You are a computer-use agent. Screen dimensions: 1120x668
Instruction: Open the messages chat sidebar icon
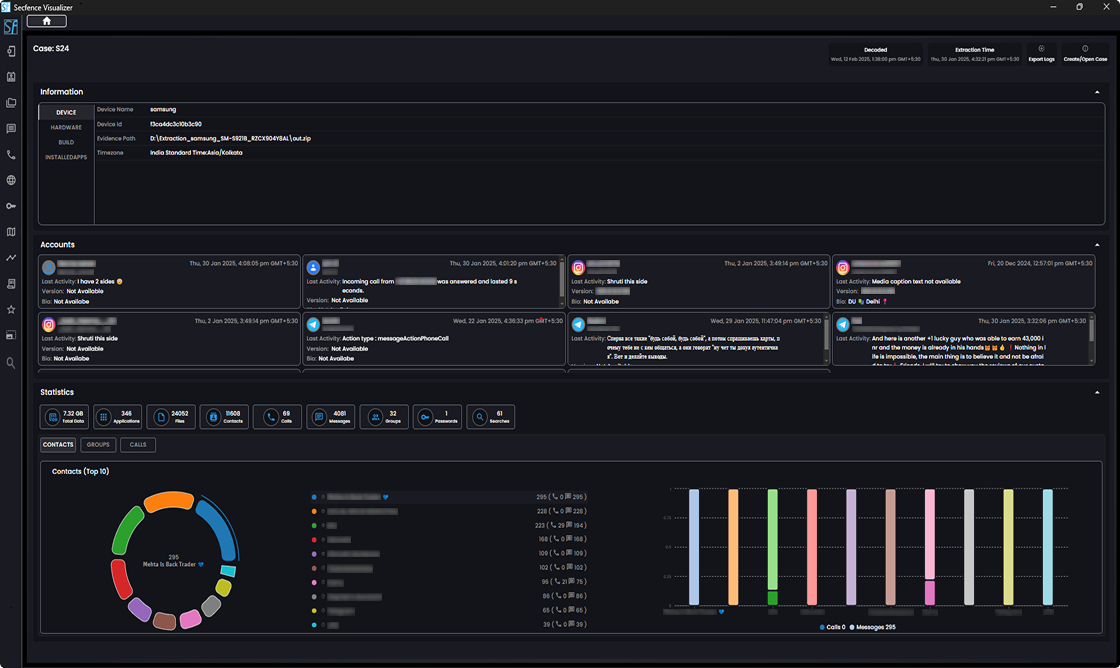tap(11, 129)
